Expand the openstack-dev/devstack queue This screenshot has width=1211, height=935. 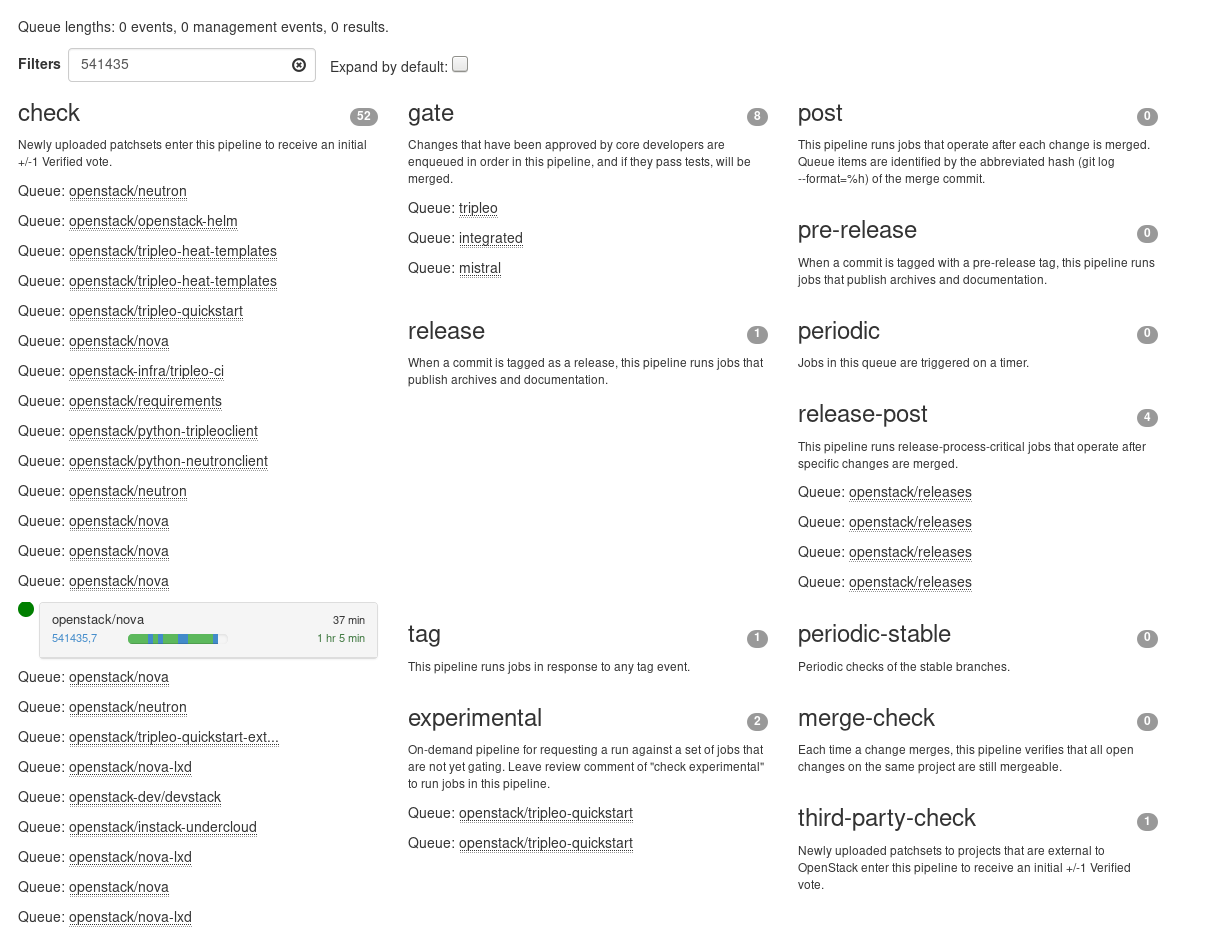(x=145, y=797)
